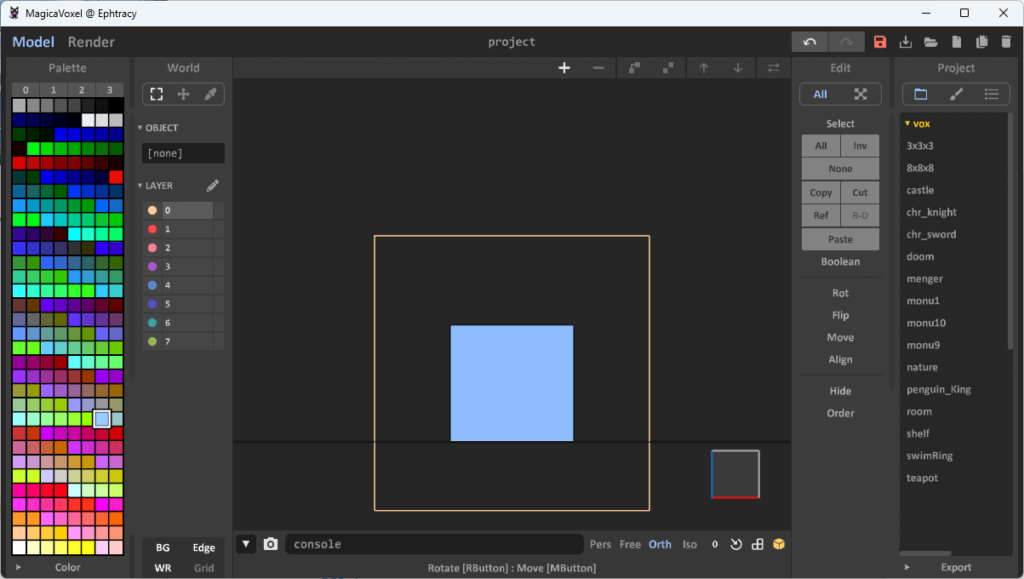Click the Cut button

click(x=860, y=193)
